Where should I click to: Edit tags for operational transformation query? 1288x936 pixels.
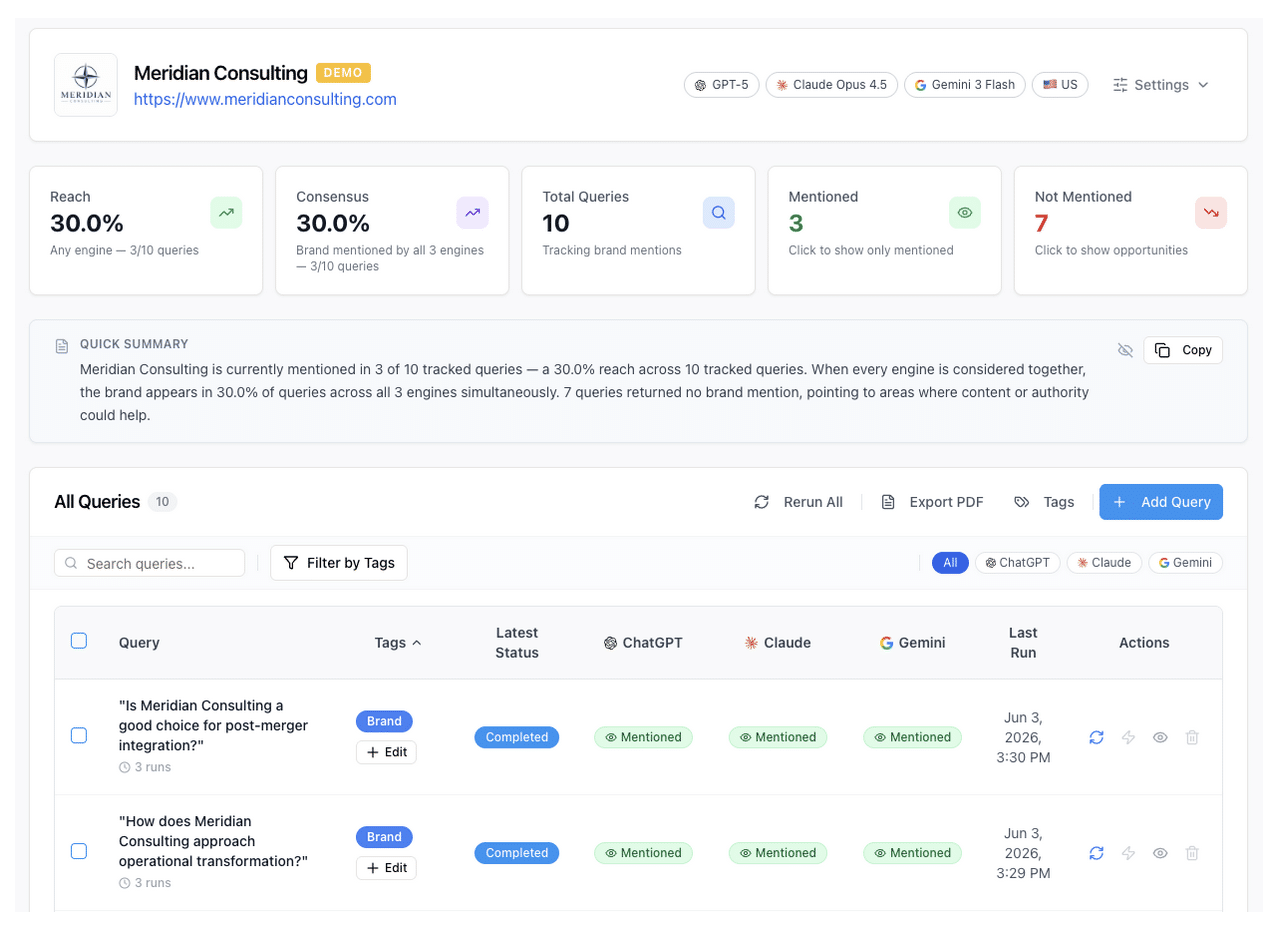386,868
